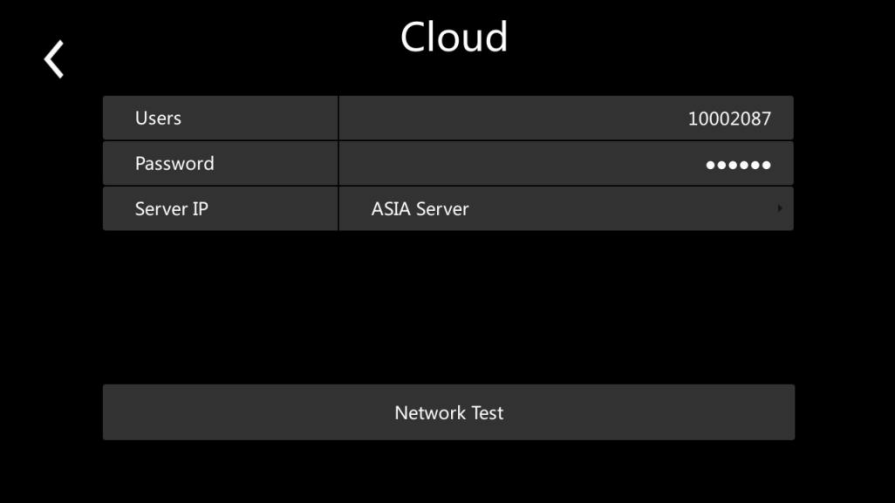Screen dimensions: 896x504
Task: Click the Users label cell
Action: [x=220, y=118]
